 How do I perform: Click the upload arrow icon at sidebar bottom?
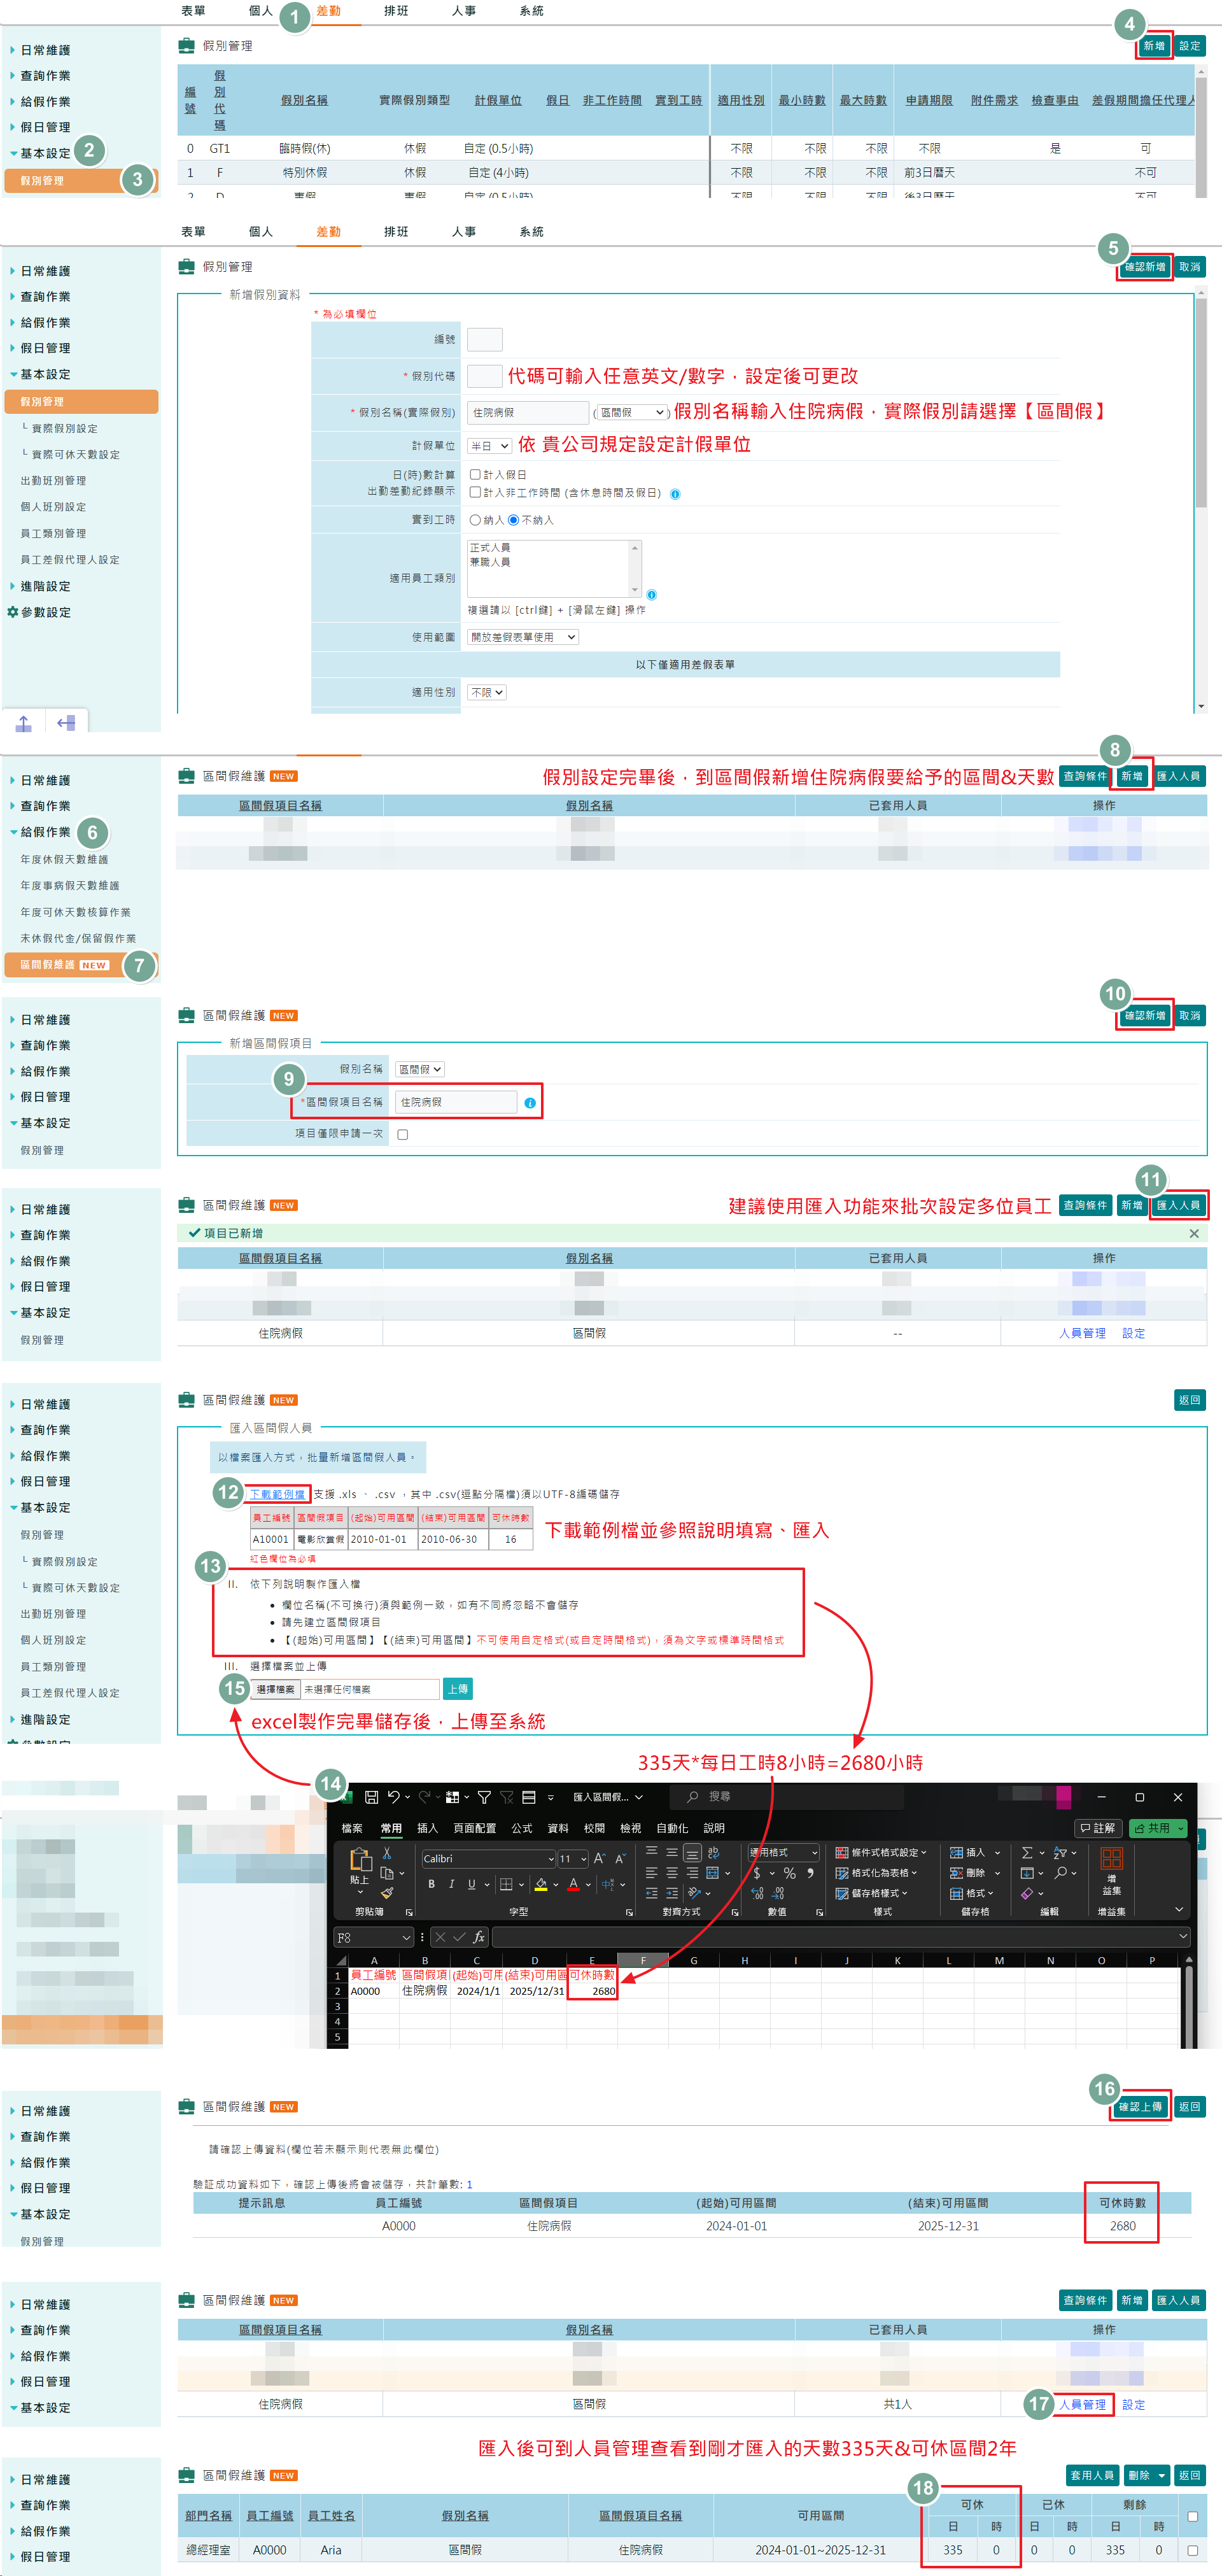click(24, 723)
